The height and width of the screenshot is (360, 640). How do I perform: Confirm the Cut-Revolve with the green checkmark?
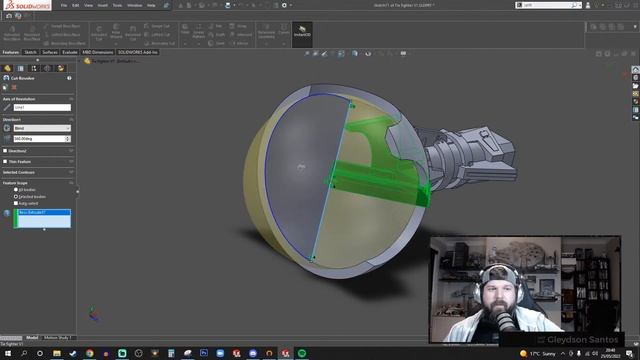[x=5, y=87]
